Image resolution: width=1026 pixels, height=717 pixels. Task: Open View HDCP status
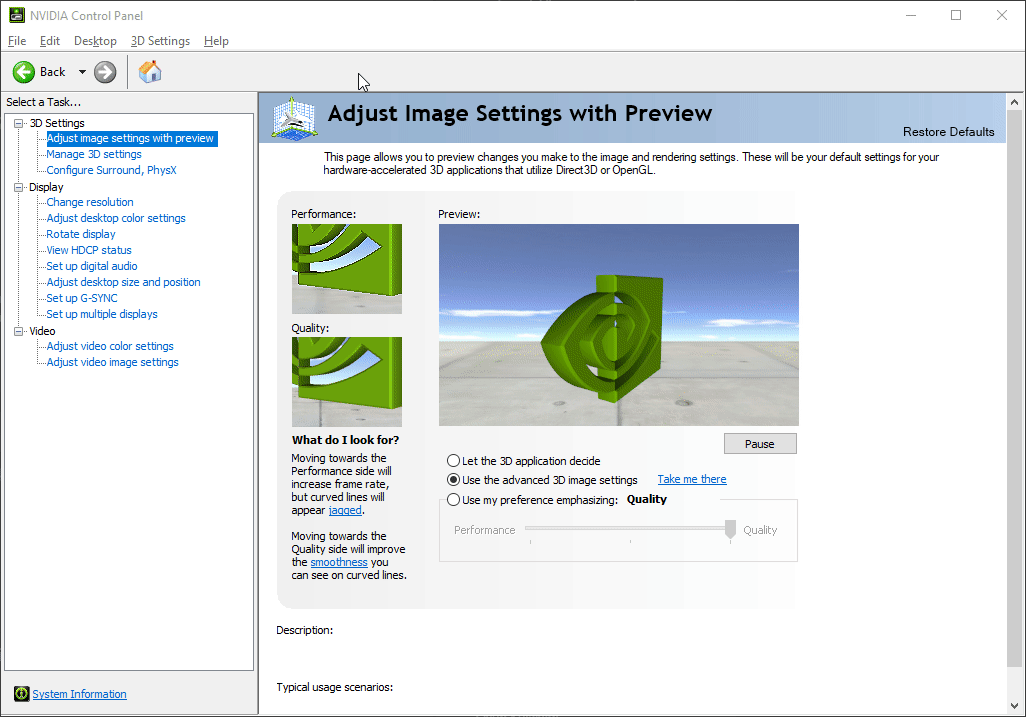[x=89, y=250]
